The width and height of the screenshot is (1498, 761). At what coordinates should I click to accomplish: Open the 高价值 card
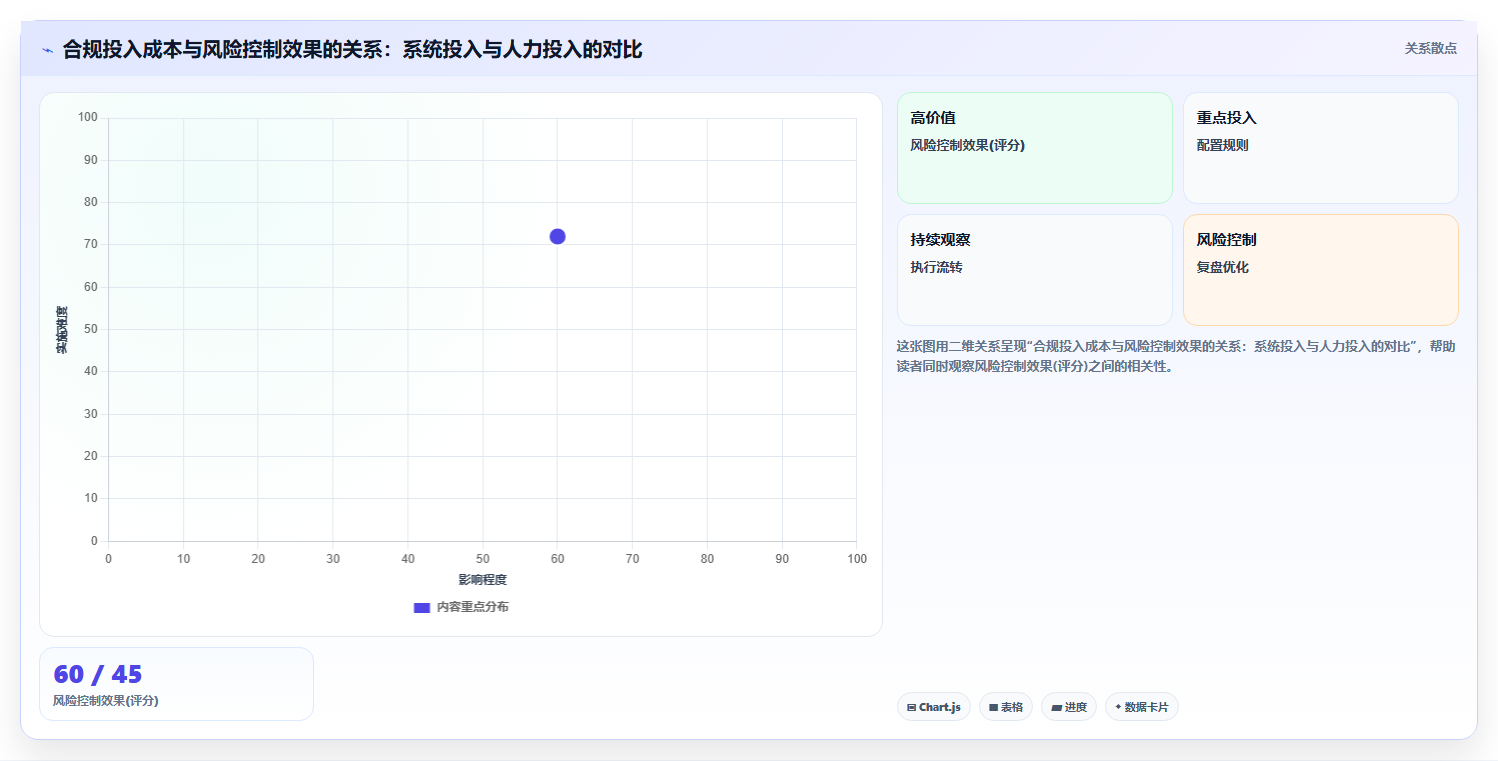point(1035,148)
